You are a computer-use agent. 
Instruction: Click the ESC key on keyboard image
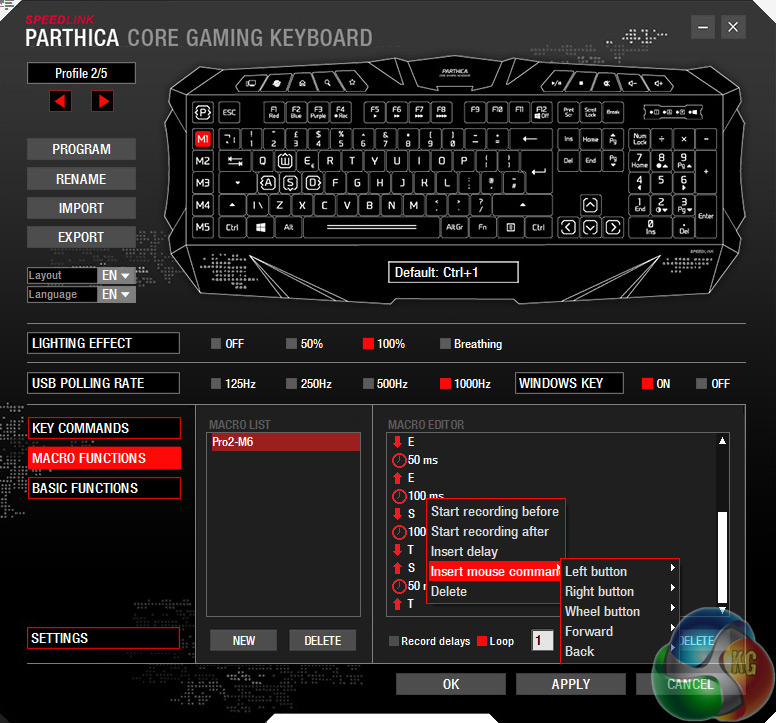(x=229, y=113)
